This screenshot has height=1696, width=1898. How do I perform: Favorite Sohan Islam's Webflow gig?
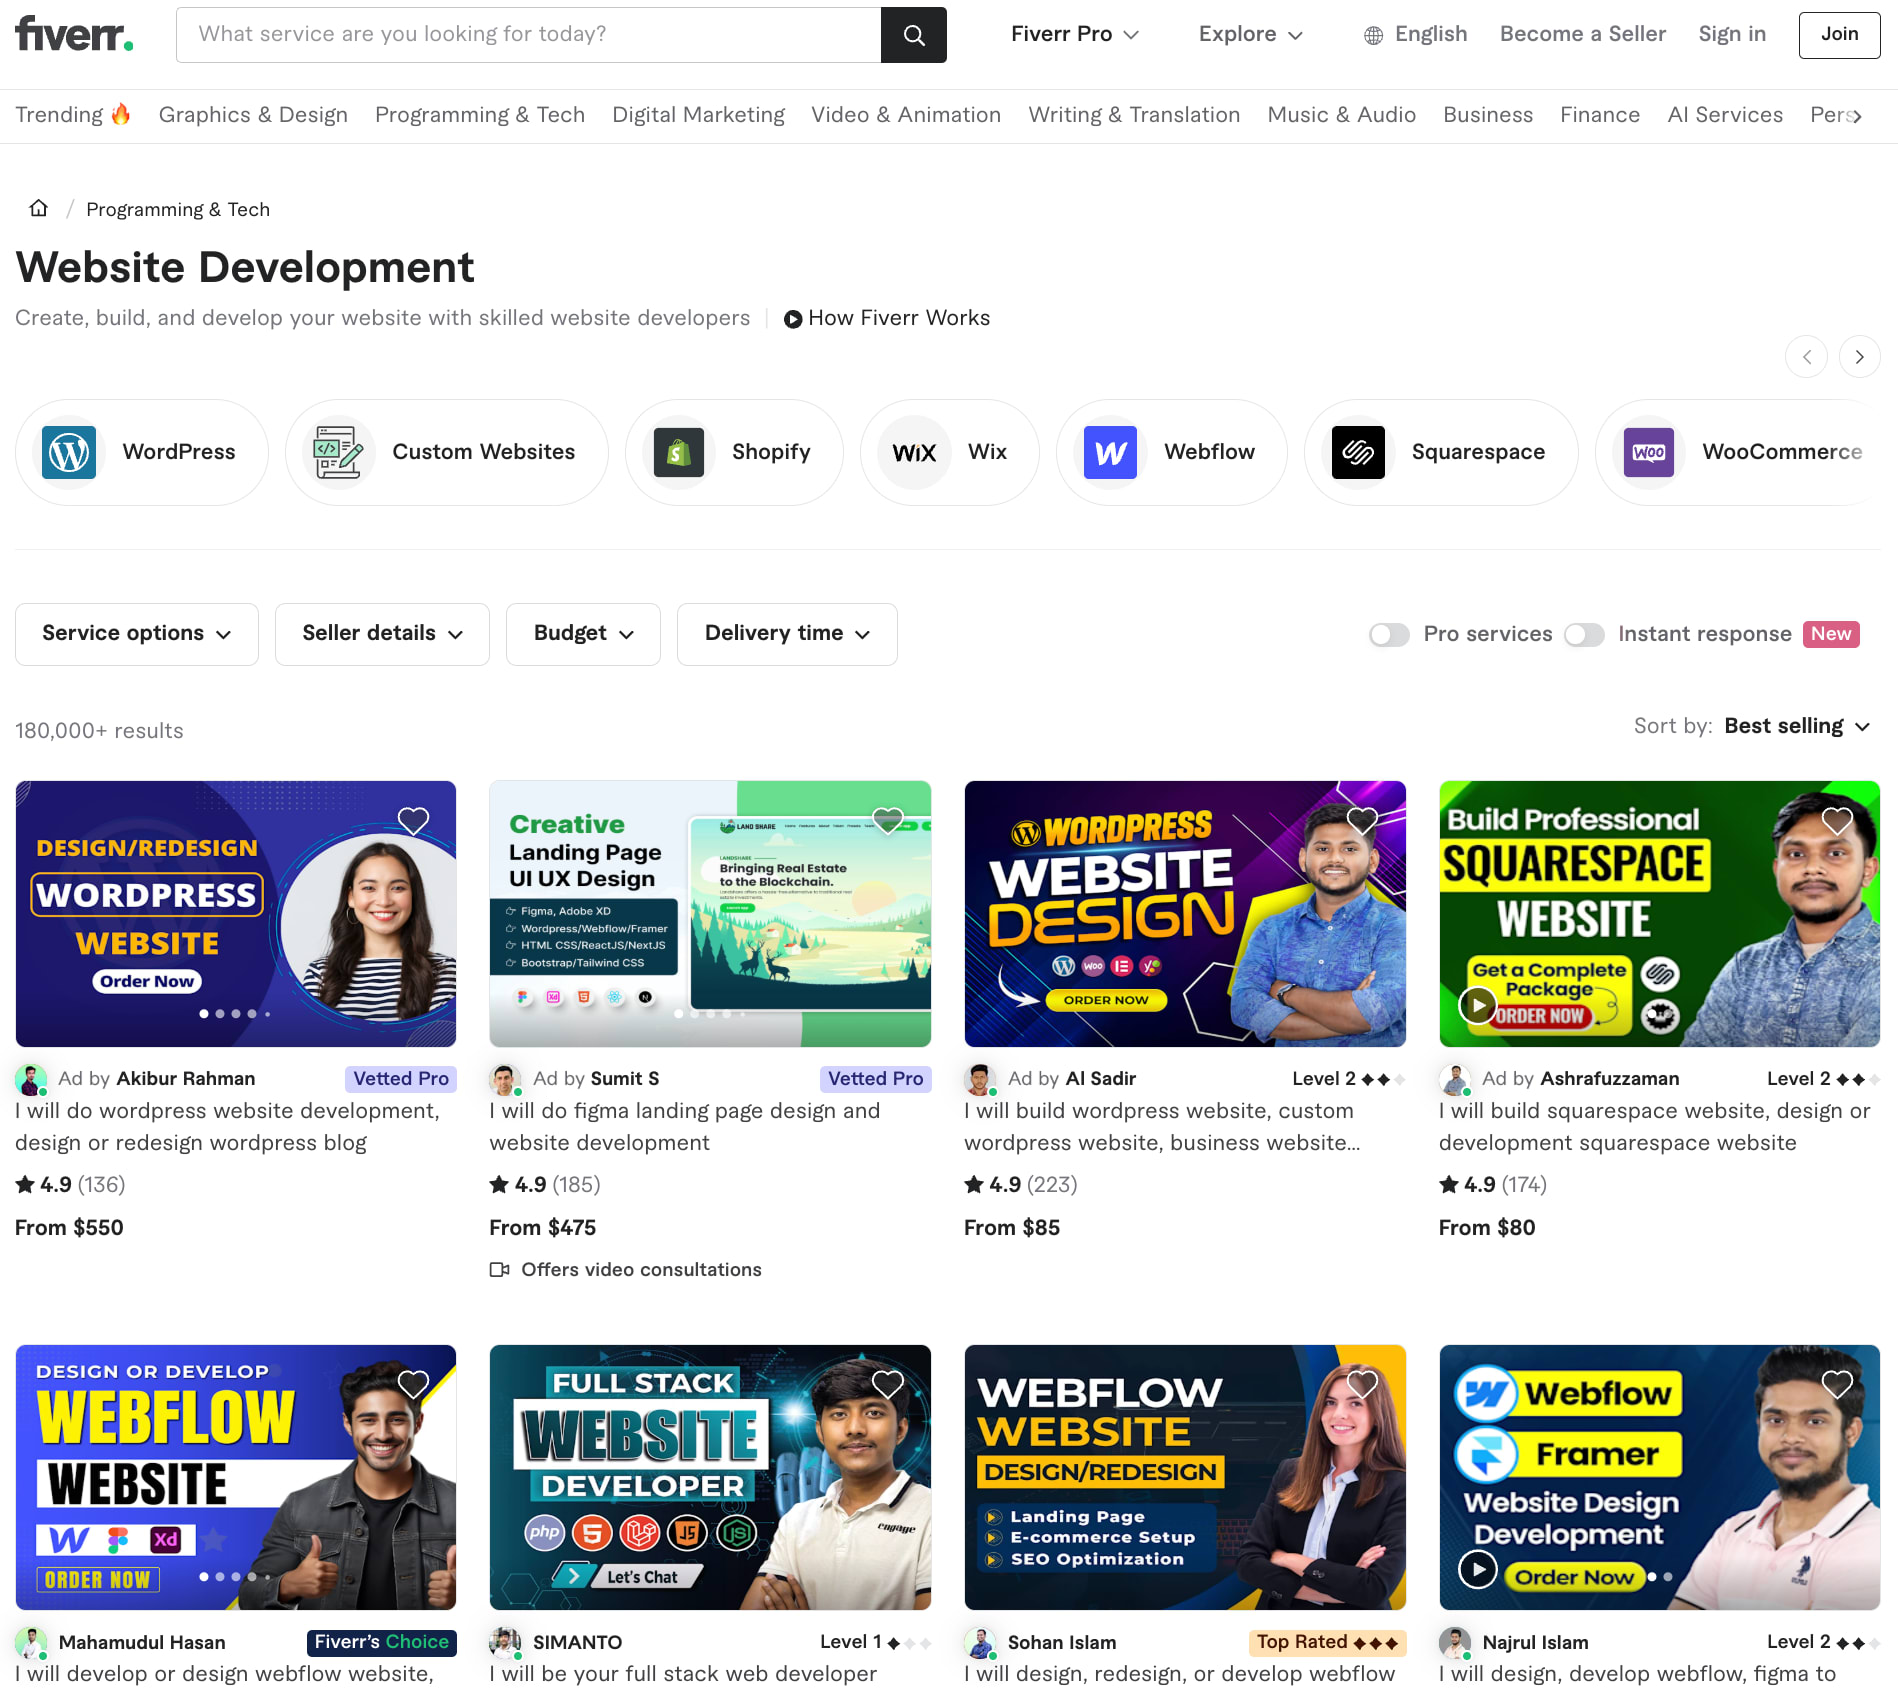[1362, 1384]
